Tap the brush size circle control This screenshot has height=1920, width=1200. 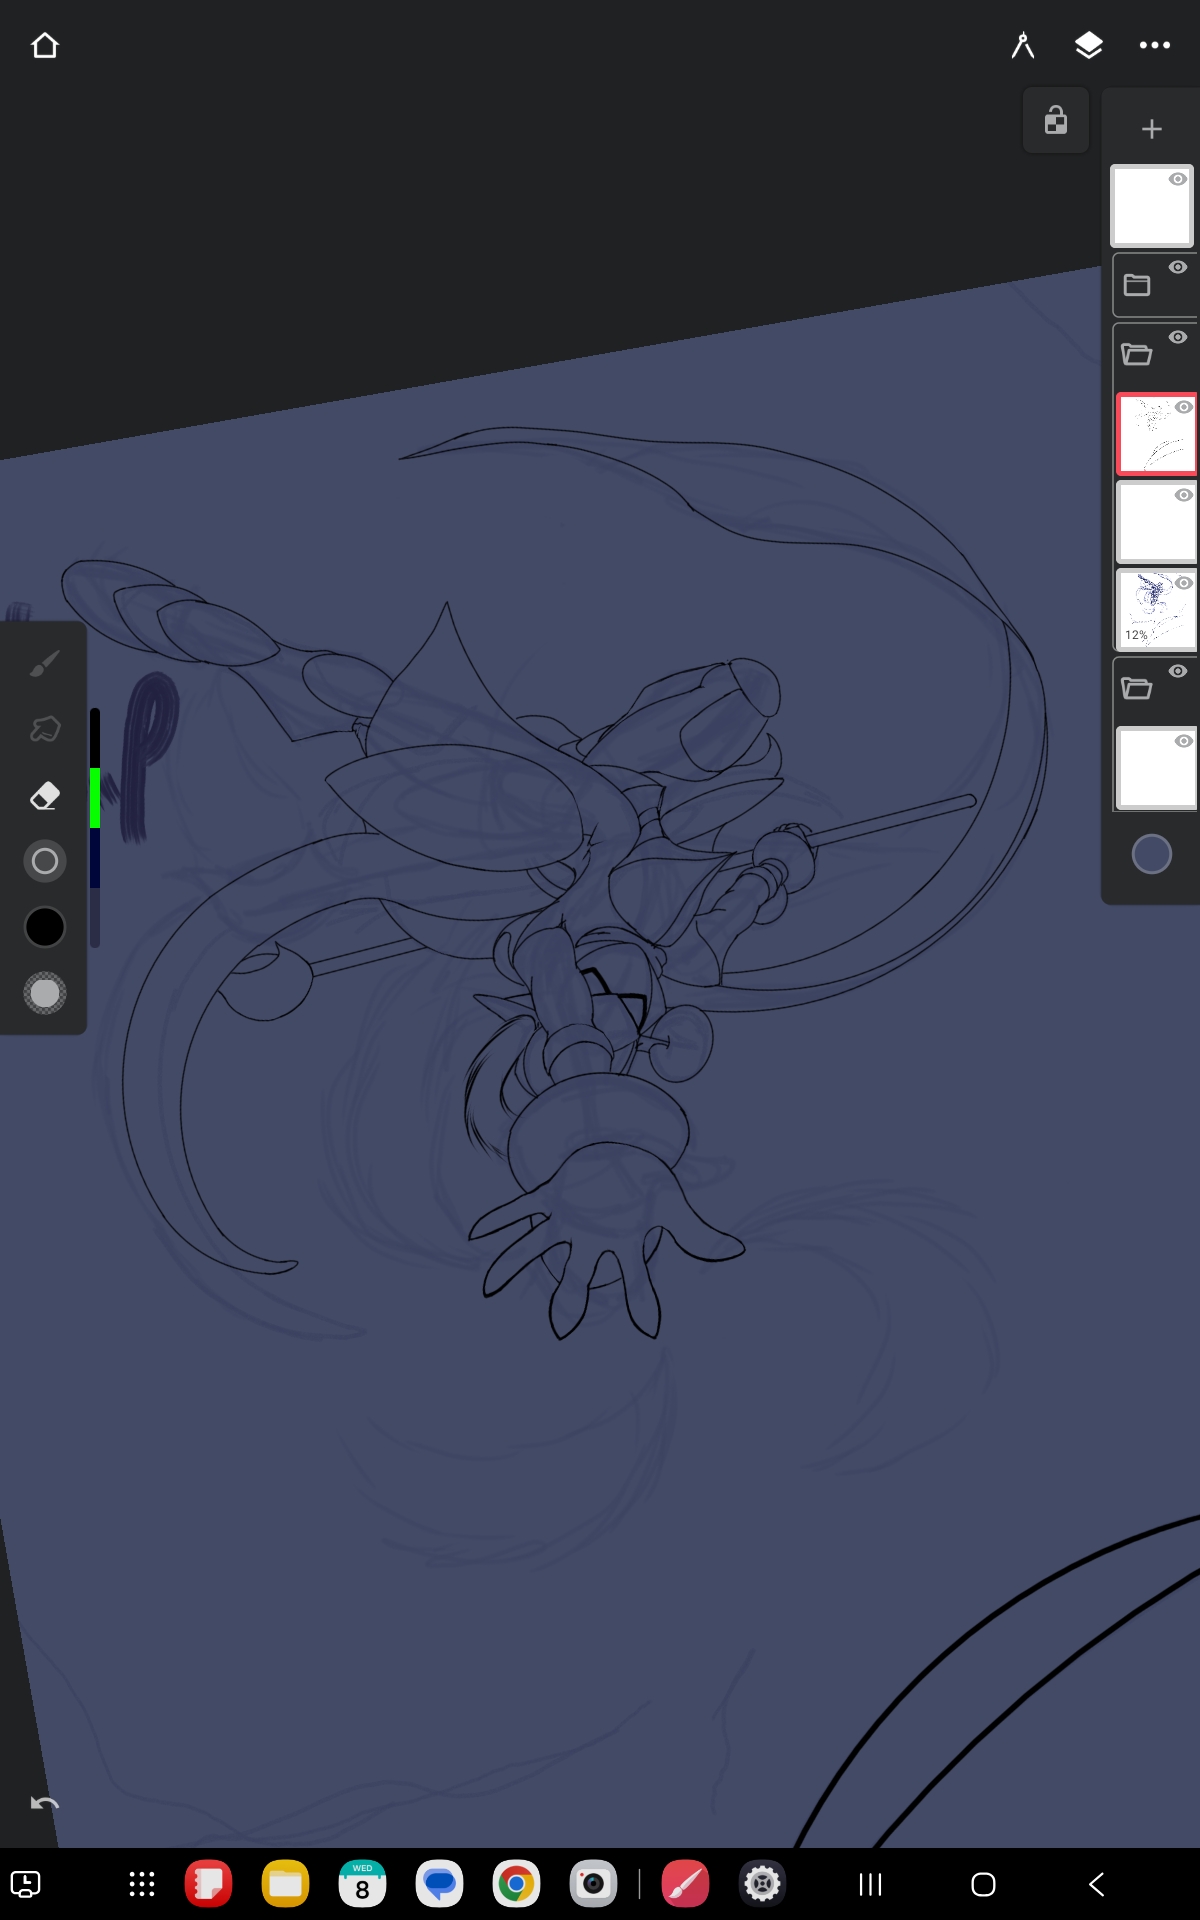(45, 861)
